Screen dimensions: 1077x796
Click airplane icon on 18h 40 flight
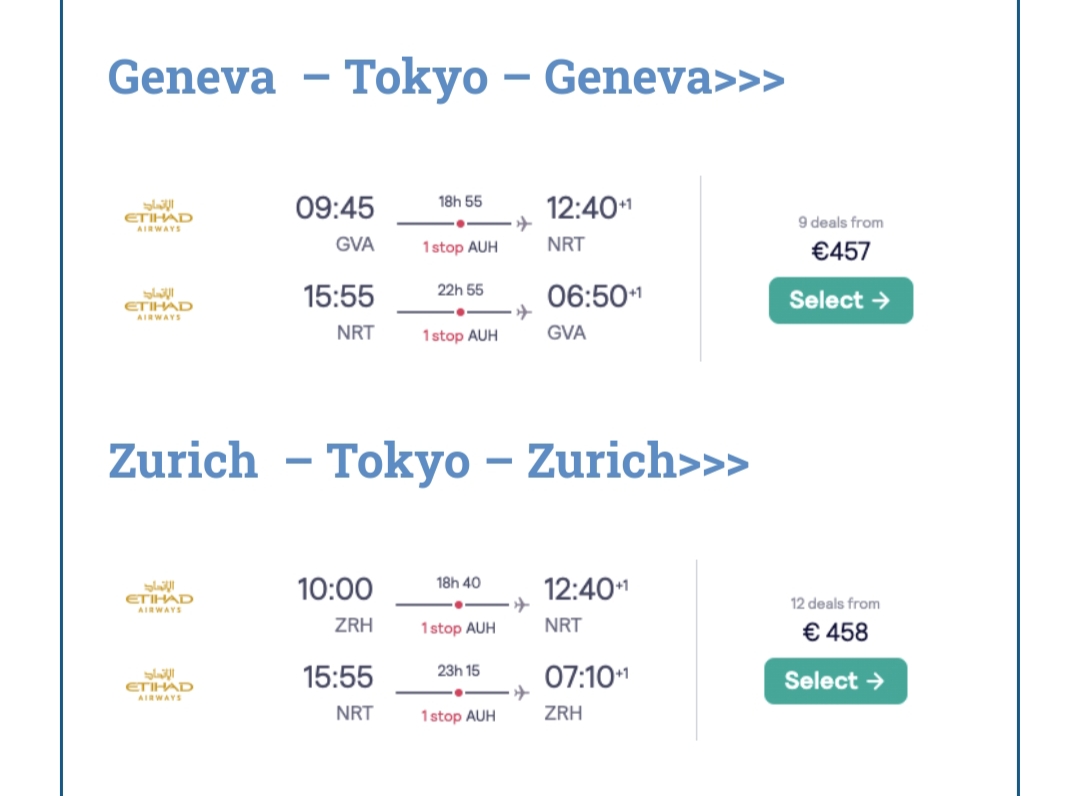[522, 605]
